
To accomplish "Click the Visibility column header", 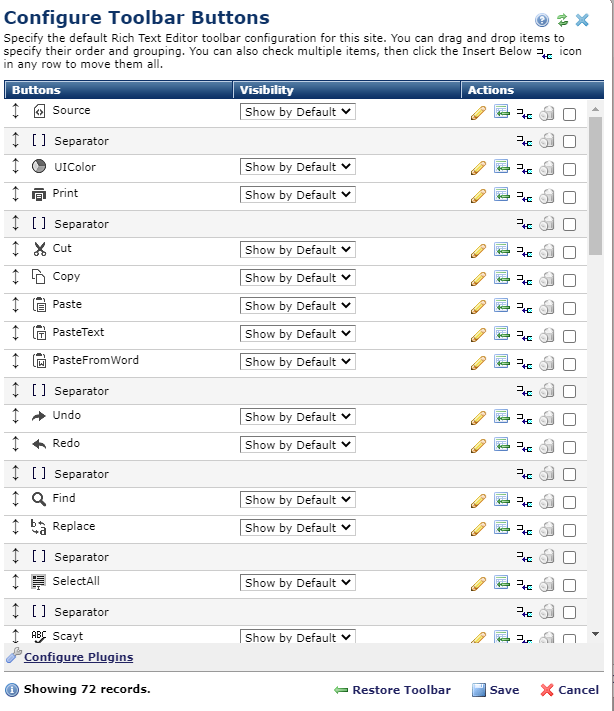I will click(266, 90).
